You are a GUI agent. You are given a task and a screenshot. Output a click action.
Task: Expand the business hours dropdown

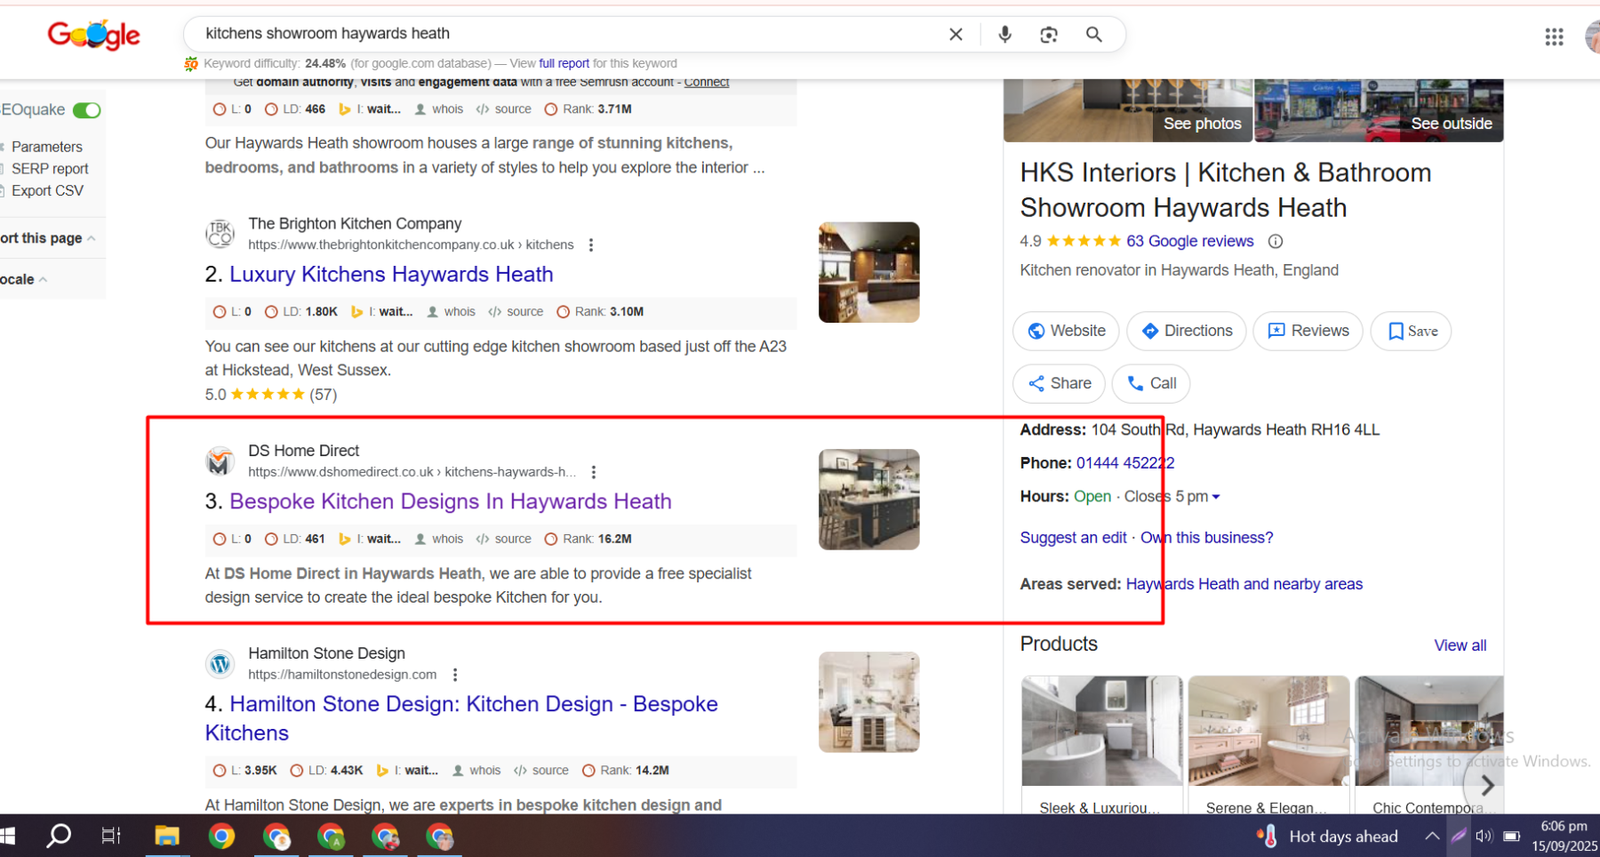(x=1216, y=497)
